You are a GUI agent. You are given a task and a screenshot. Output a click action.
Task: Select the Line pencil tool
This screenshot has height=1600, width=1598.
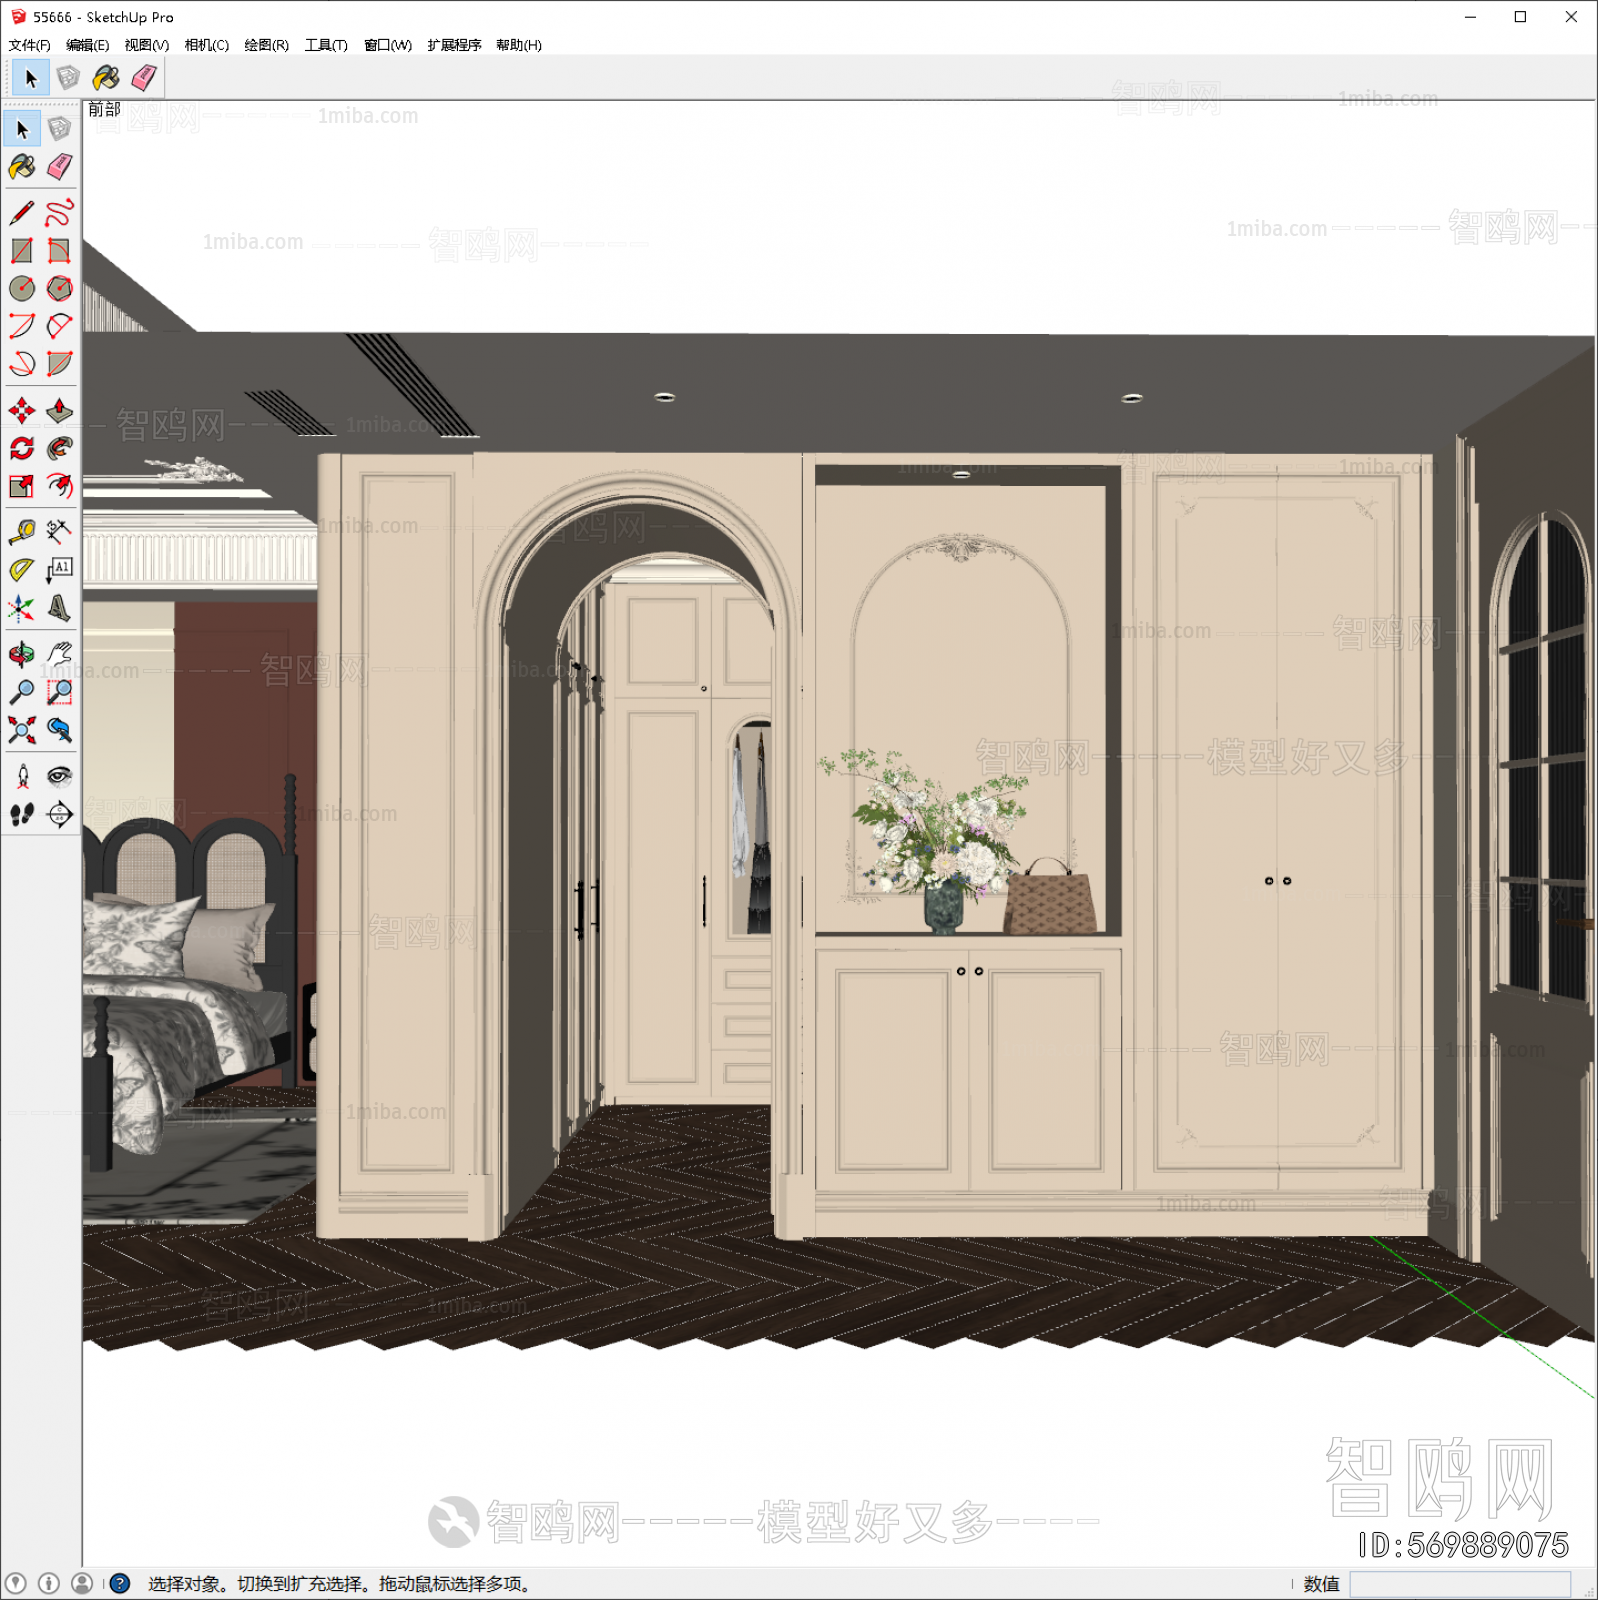tap(22, 213)
